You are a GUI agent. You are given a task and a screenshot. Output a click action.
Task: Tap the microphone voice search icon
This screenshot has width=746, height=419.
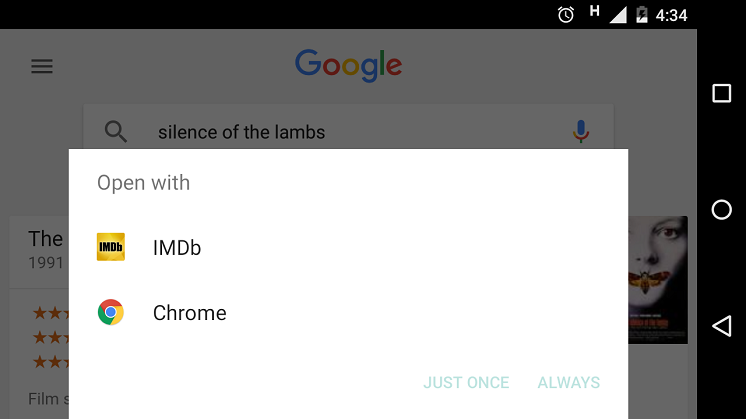[580, 131]
